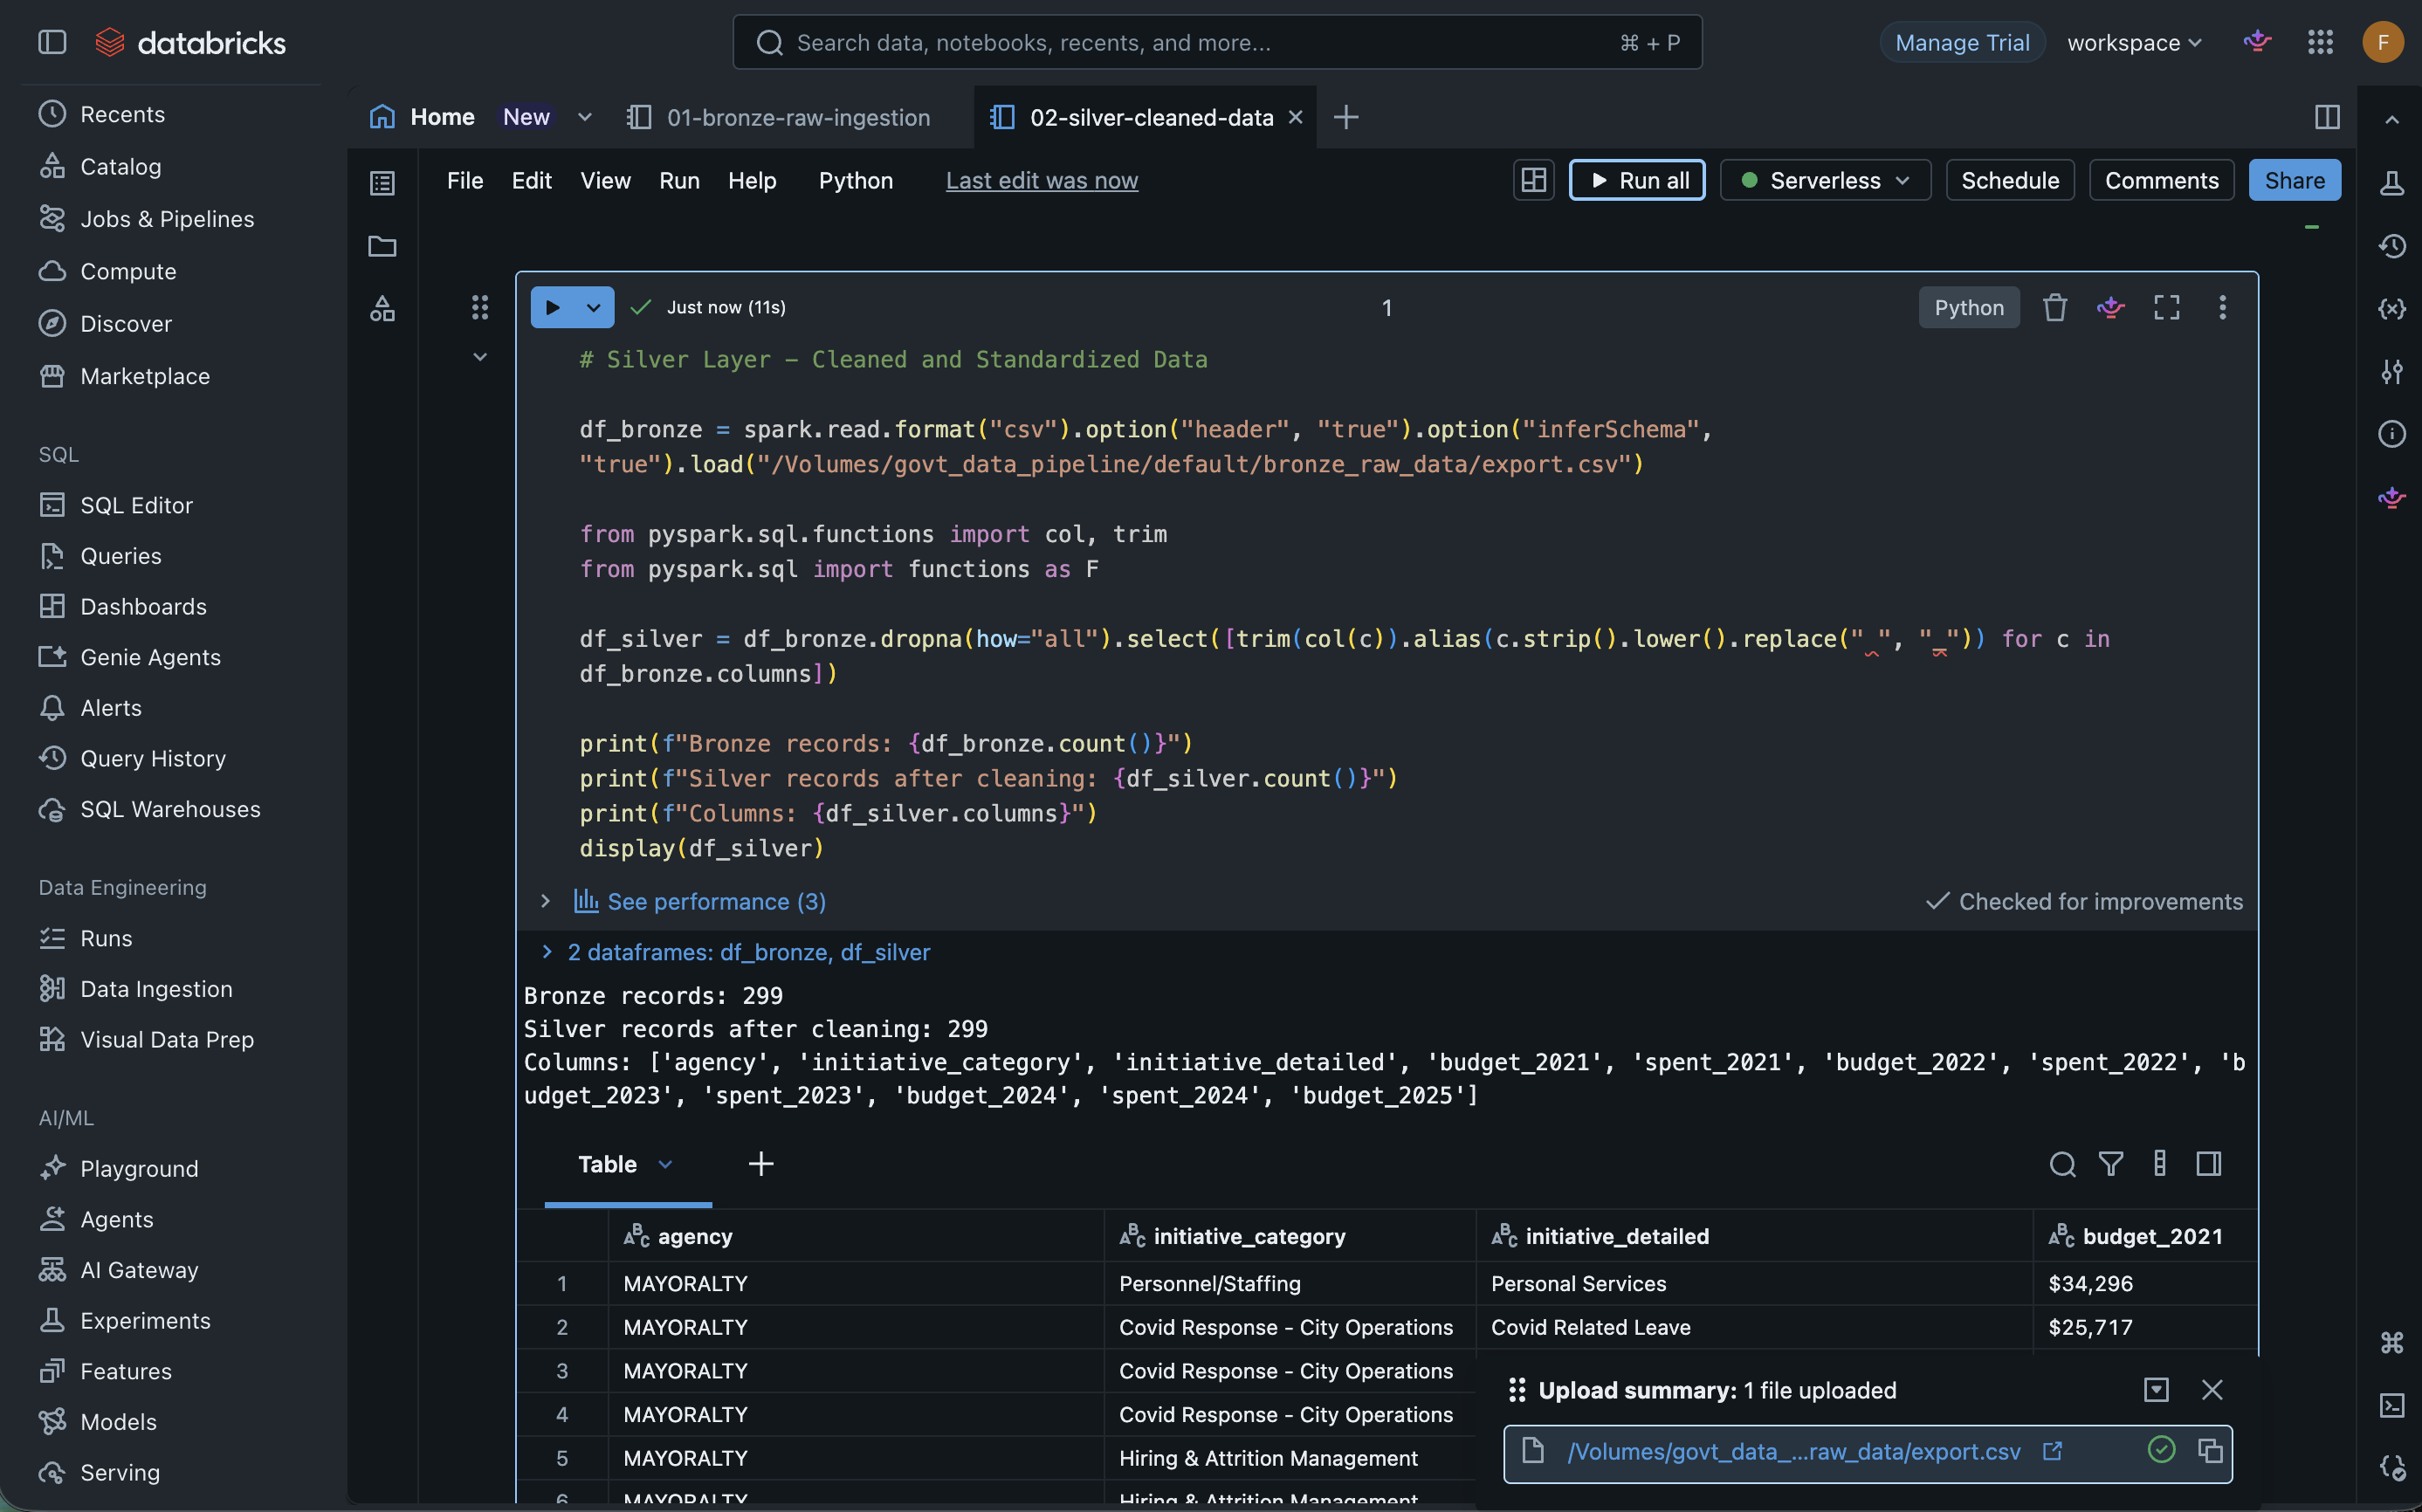Open the apps grid switcher
This screenshot has width=2422, height=1512.
pos(2320,42)
